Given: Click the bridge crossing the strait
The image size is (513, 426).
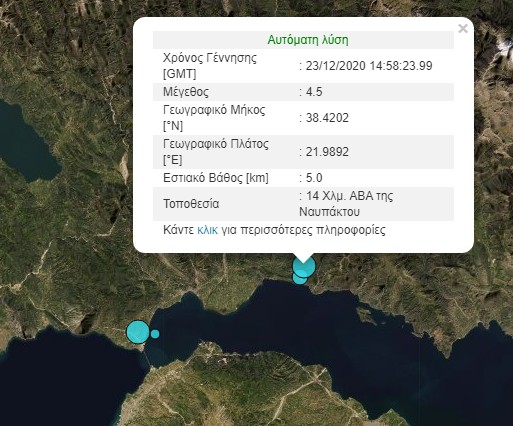Looking at the screenshot, I should coord(146,357).
